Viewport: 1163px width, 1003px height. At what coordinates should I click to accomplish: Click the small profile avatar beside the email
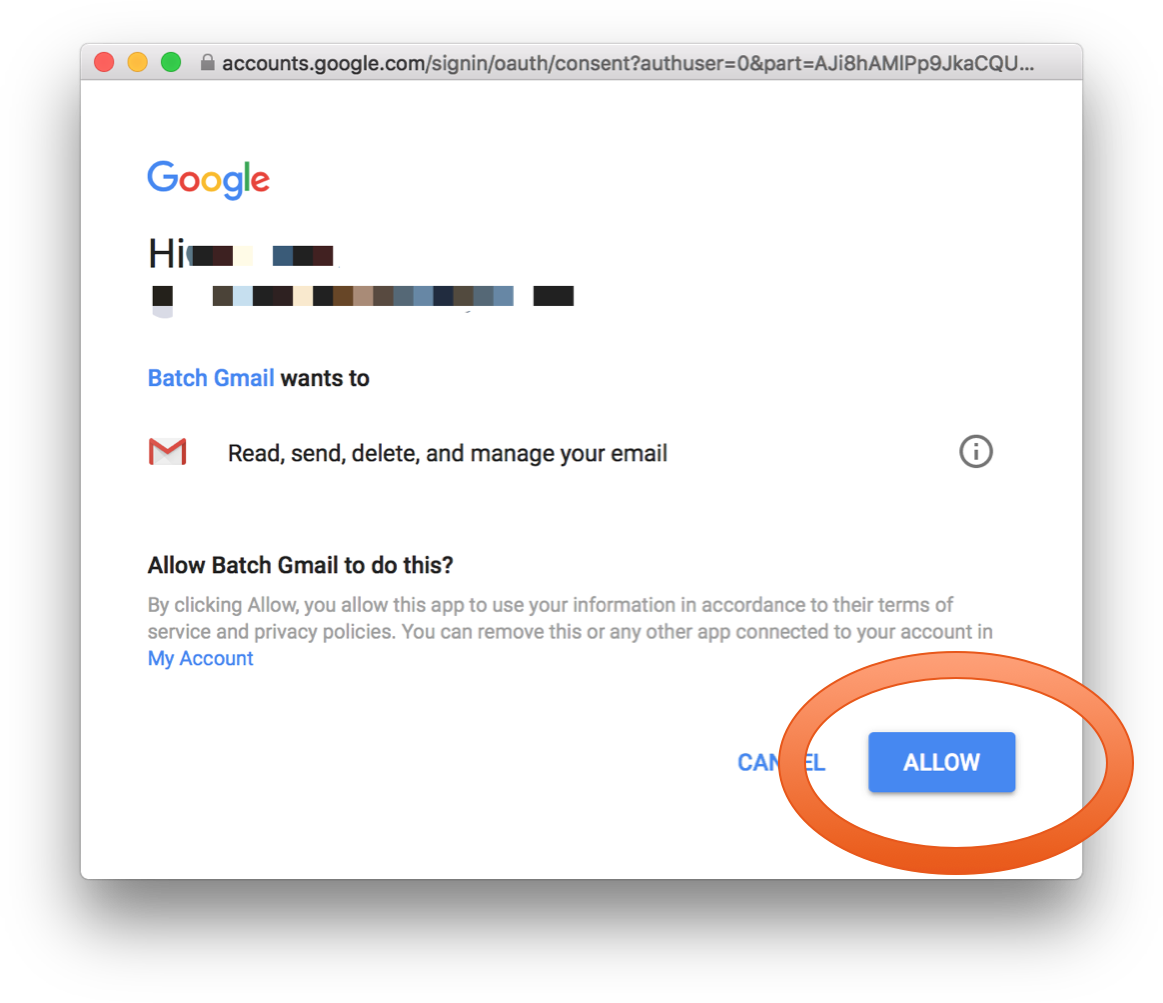coord(162,299)
